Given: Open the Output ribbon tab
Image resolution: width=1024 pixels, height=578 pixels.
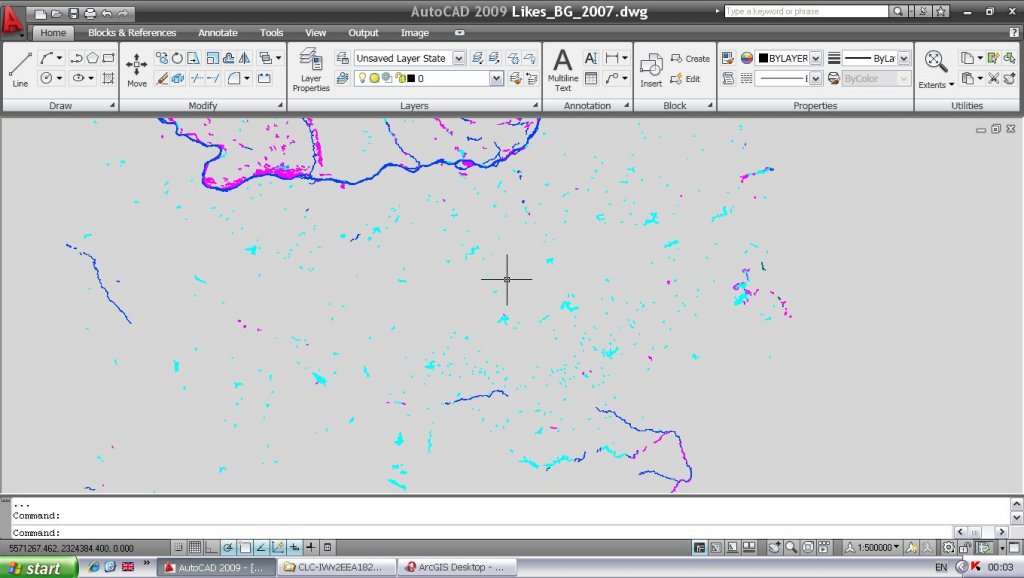Looking at the screenshot, I should [363, 33].
